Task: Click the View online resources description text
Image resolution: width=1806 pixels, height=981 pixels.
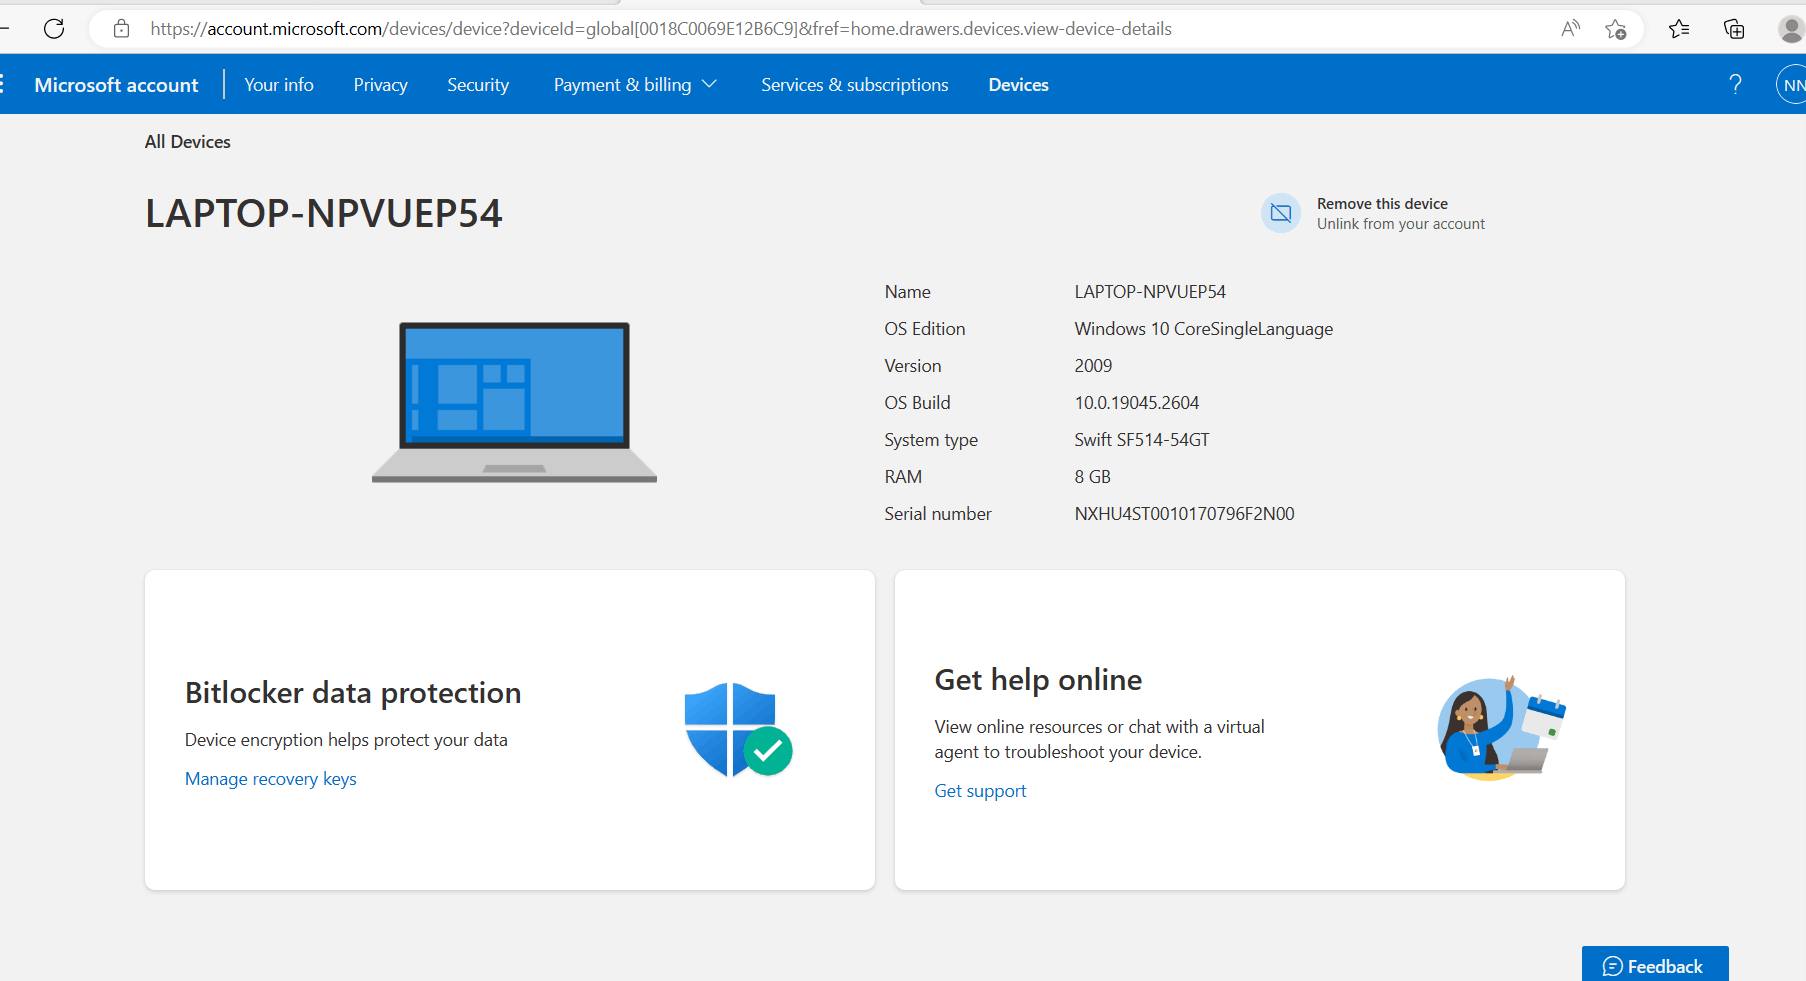Action: (1100, 739)
